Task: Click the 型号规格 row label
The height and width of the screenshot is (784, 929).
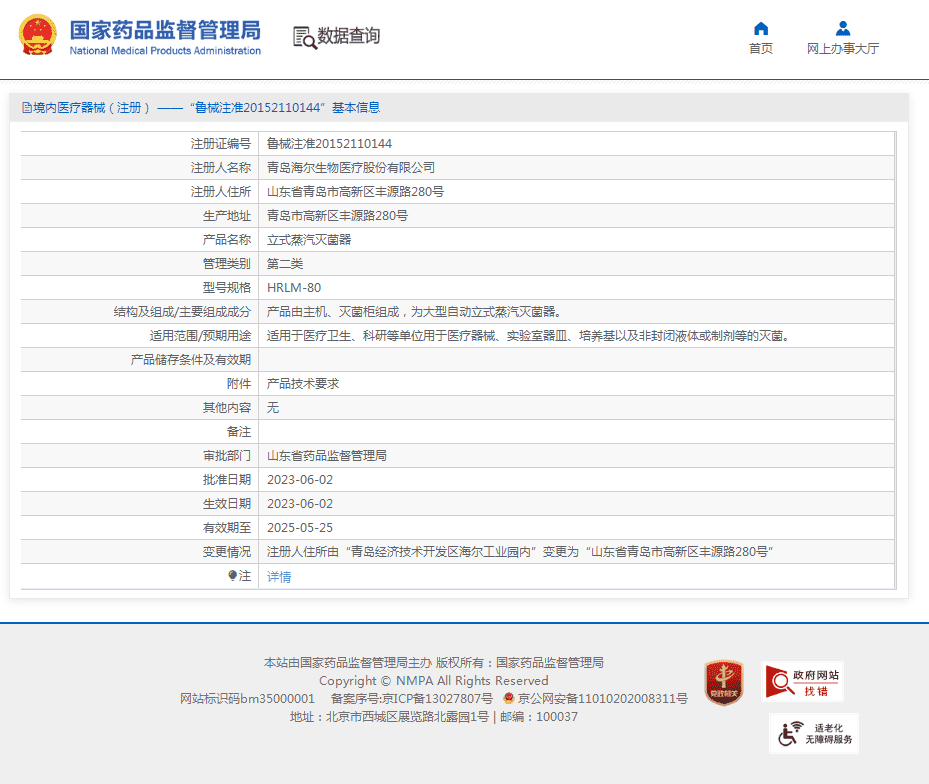Action: (x=227, y=287)
